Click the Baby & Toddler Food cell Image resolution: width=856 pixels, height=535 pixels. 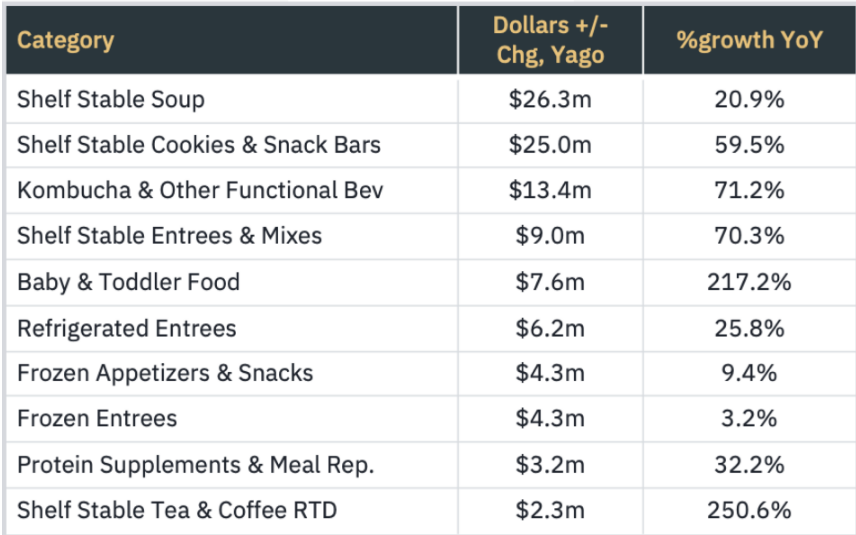(x=129, y=282)
